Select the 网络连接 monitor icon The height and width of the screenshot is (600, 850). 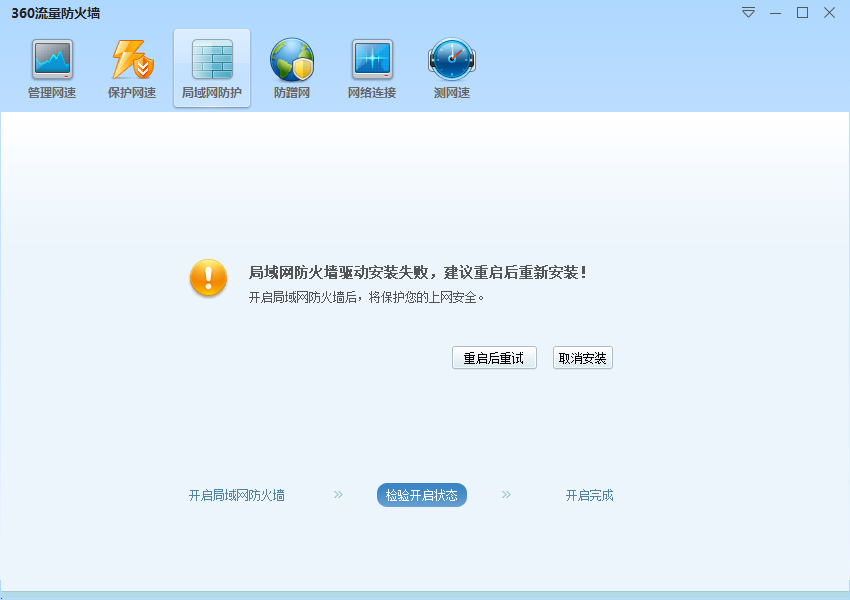point(372,61)
